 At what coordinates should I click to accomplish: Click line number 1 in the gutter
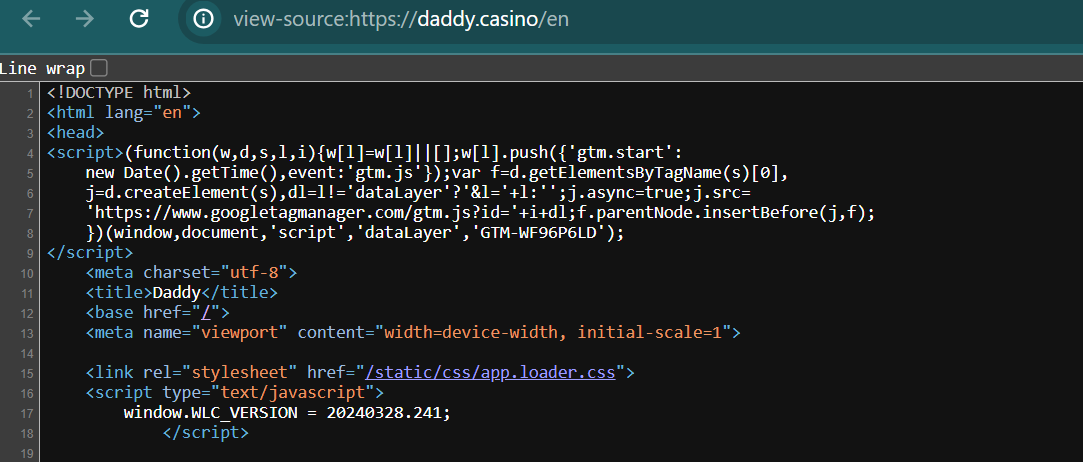click(x=30, y=93)
